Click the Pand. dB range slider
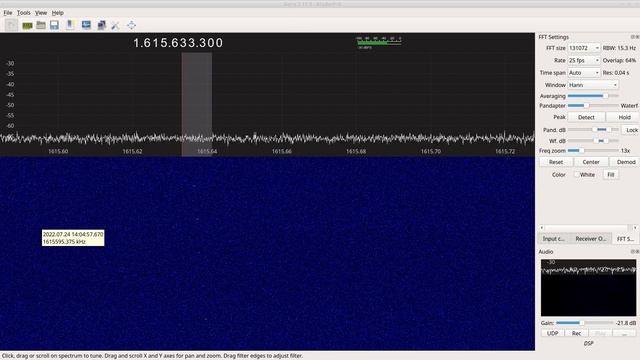640x360 pixels. pos(593,130)
